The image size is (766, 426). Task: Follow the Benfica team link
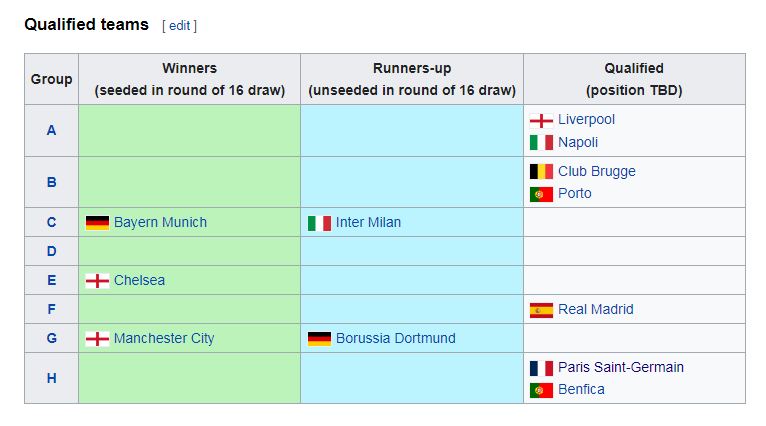point(581,389)
